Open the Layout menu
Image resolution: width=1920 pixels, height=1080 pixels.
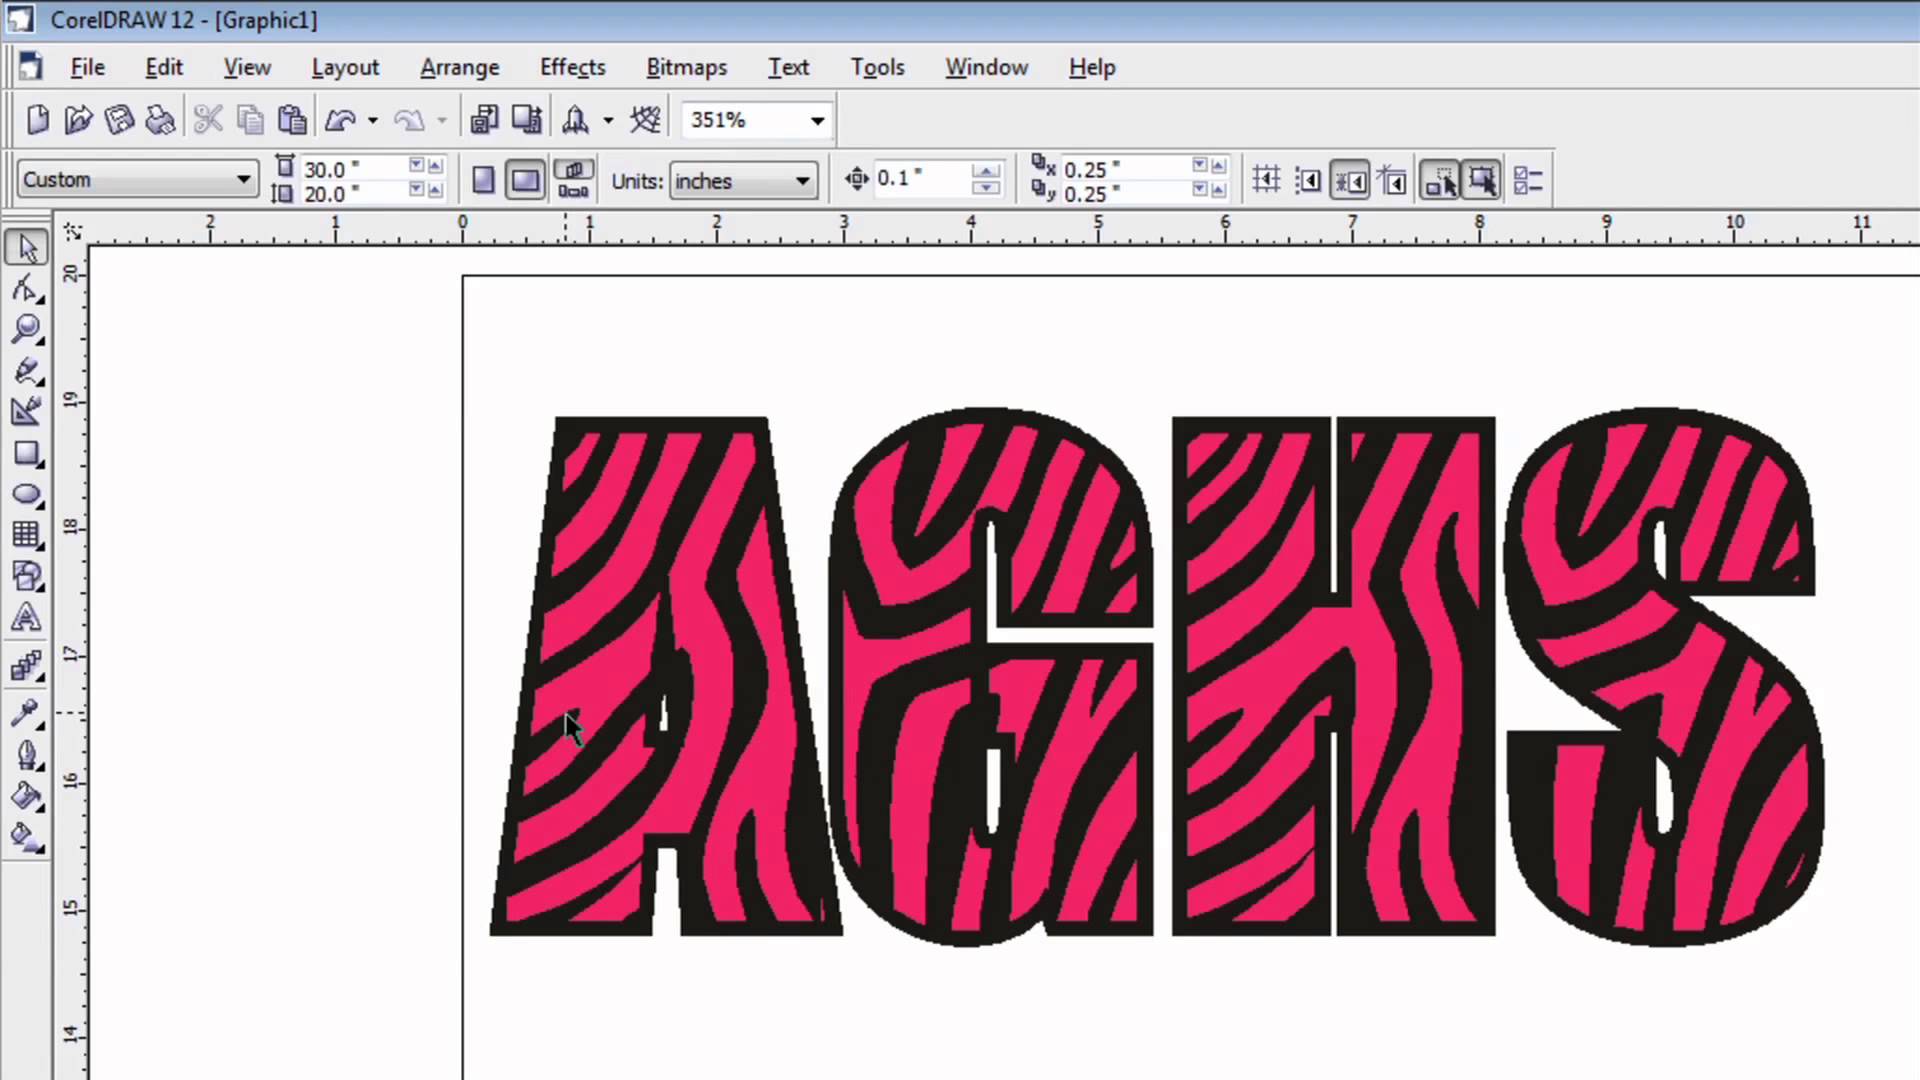tap(345, 67)
